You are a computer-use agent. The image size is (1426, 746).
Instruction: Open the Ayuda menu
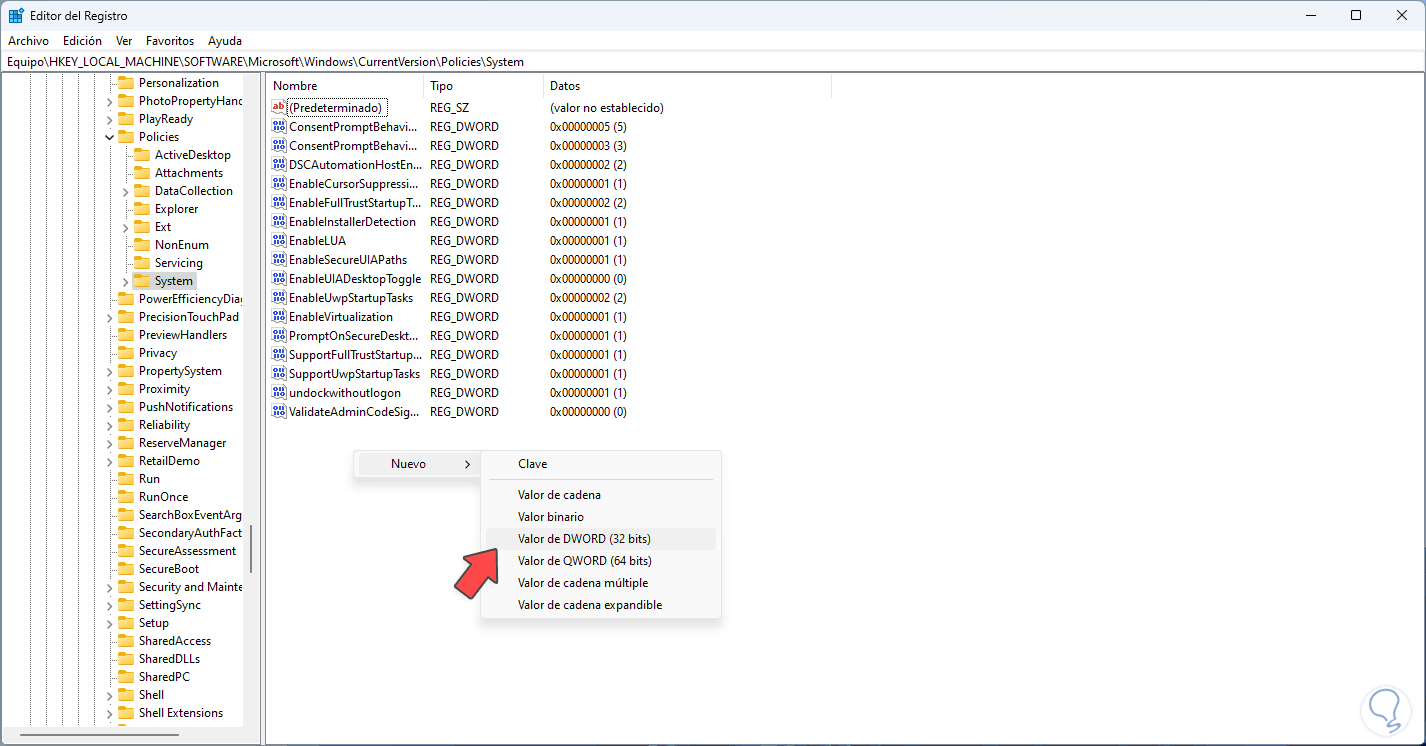(225, 41)
